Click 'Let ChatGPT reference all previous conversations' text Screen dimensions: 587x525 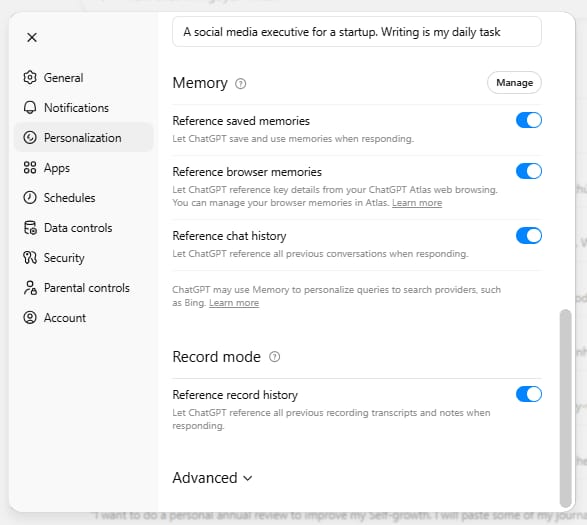(320, 254)
